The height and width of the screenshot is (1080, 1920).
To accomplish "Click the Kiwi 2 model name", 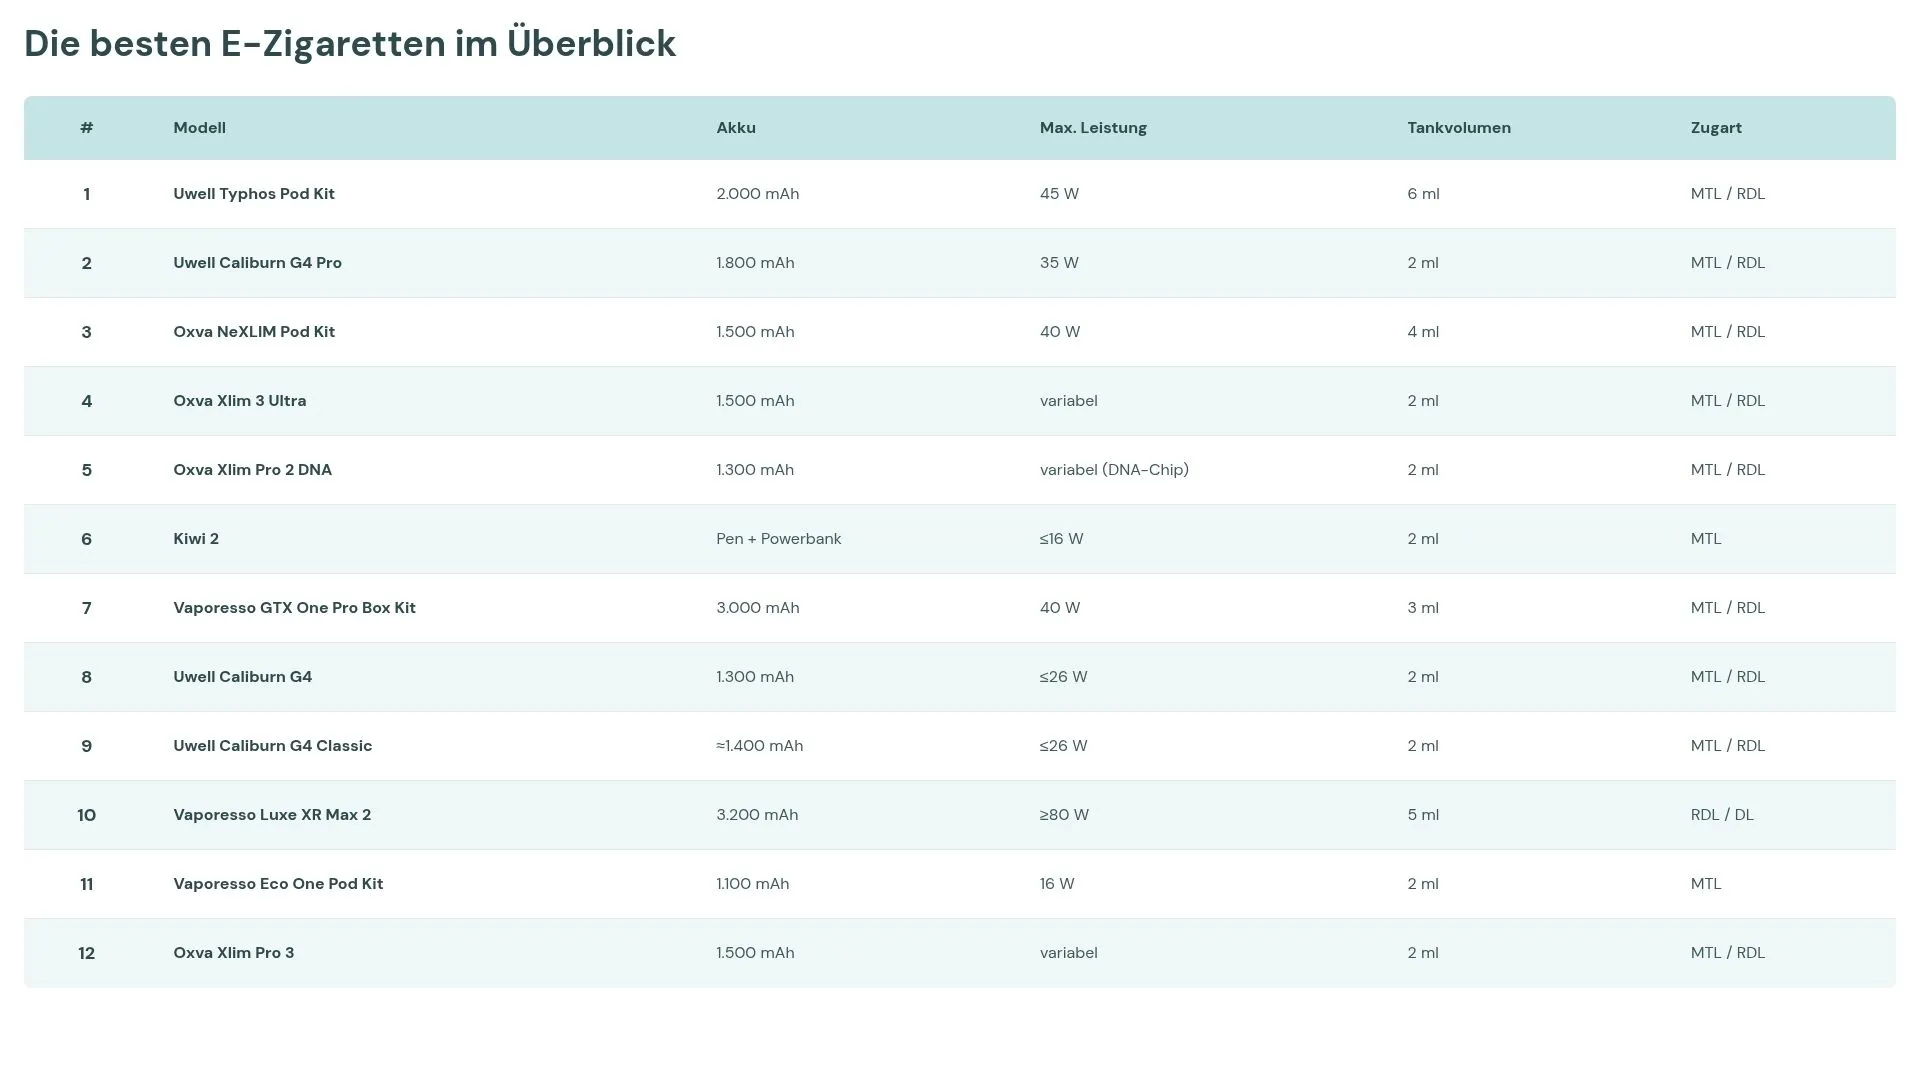I will (x=196, y=538).
